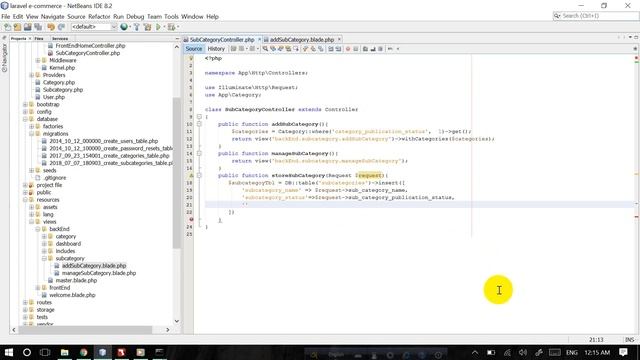
Task: Click the Projects tree vertical scrollbar
Action: [177, 173]
